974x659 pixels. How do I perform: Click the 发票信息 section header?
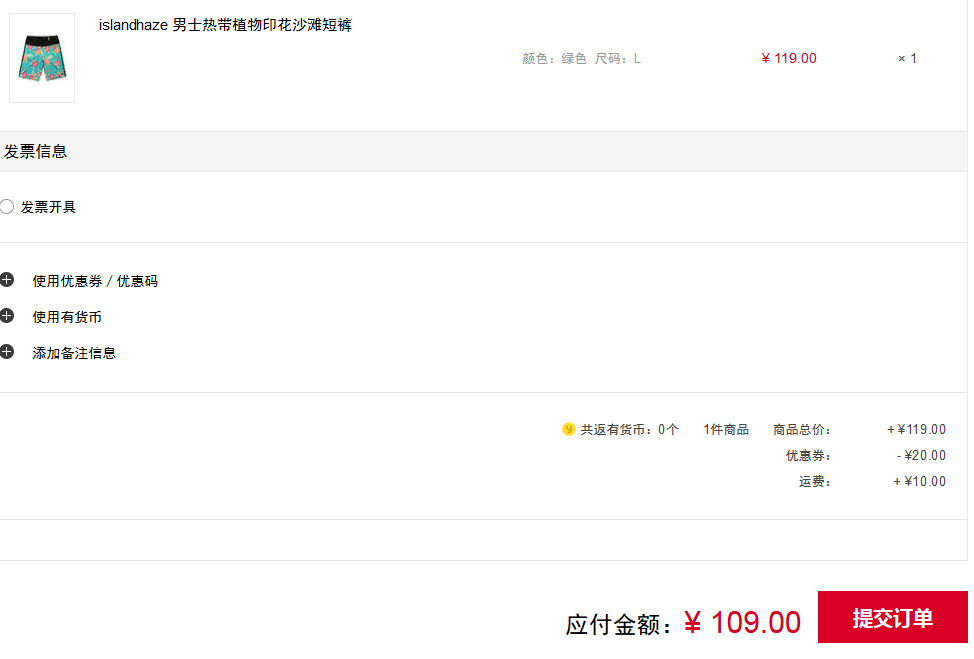[x=35, y=152]
